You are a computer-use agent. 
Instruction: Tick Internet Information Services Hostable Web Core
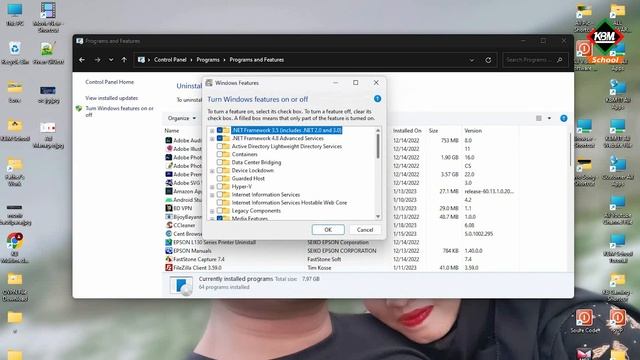[x=220, y=202]
